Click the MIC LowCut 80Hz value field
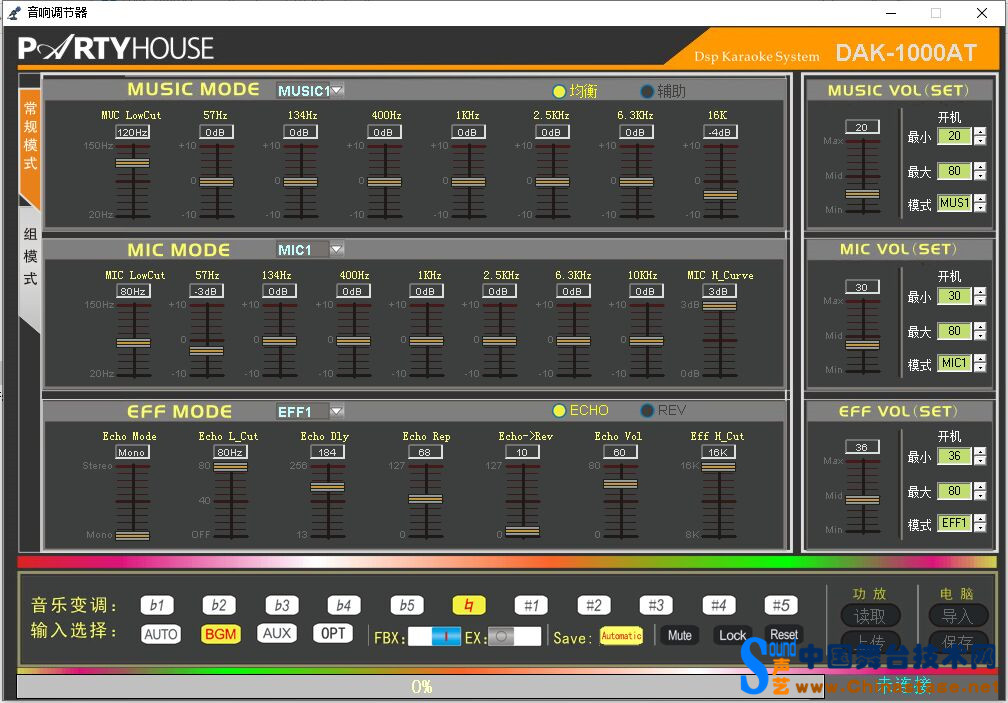 click(x=132, y=292)
